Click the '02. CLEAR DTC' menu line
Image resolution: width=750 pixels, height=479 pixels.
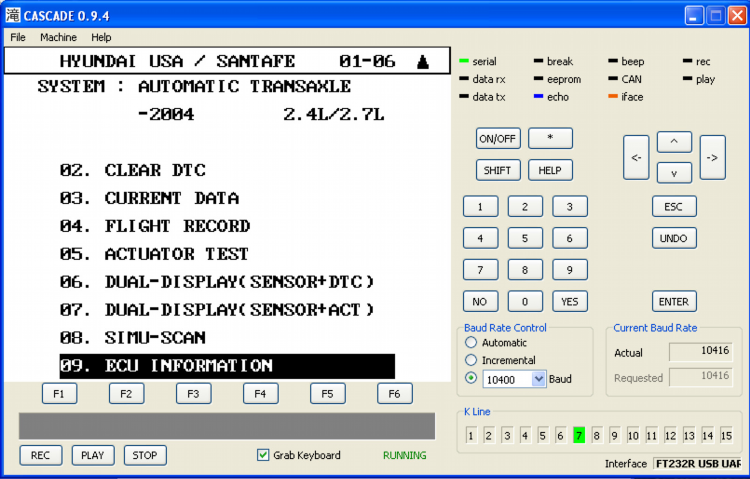pos(133,170)
